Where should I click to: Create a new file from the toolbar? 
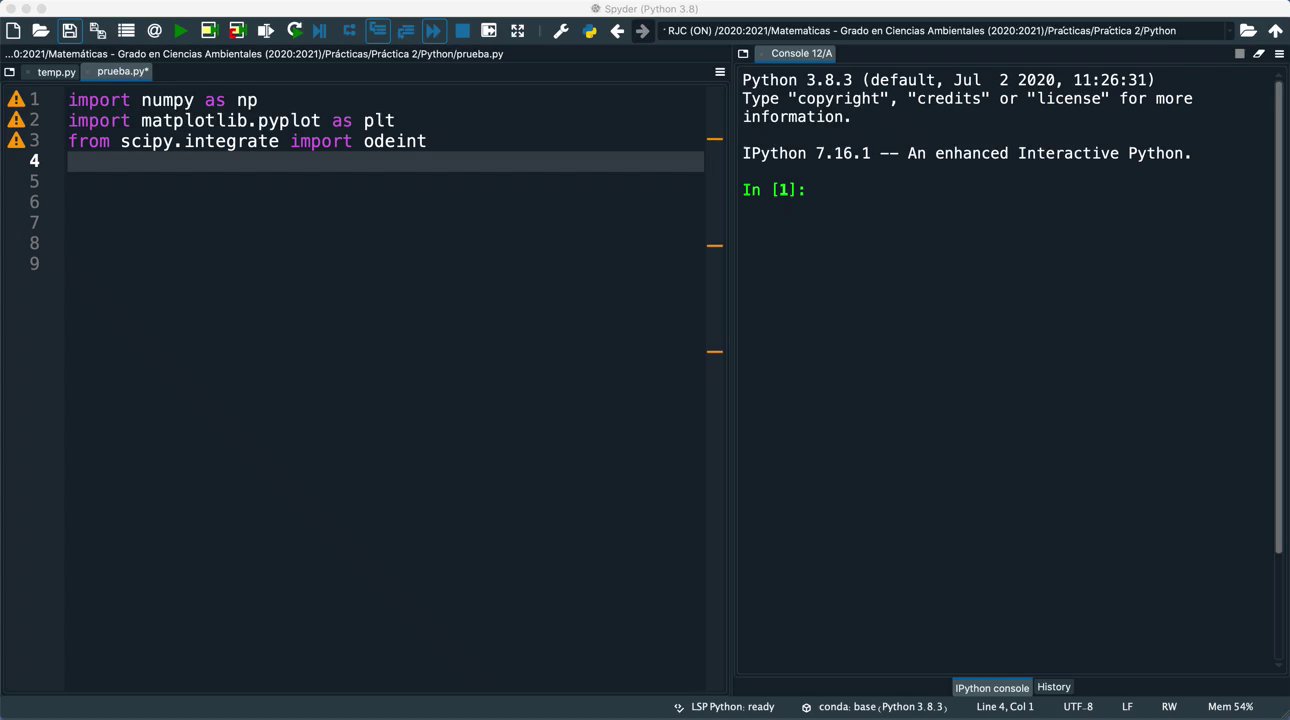point(13,31)
